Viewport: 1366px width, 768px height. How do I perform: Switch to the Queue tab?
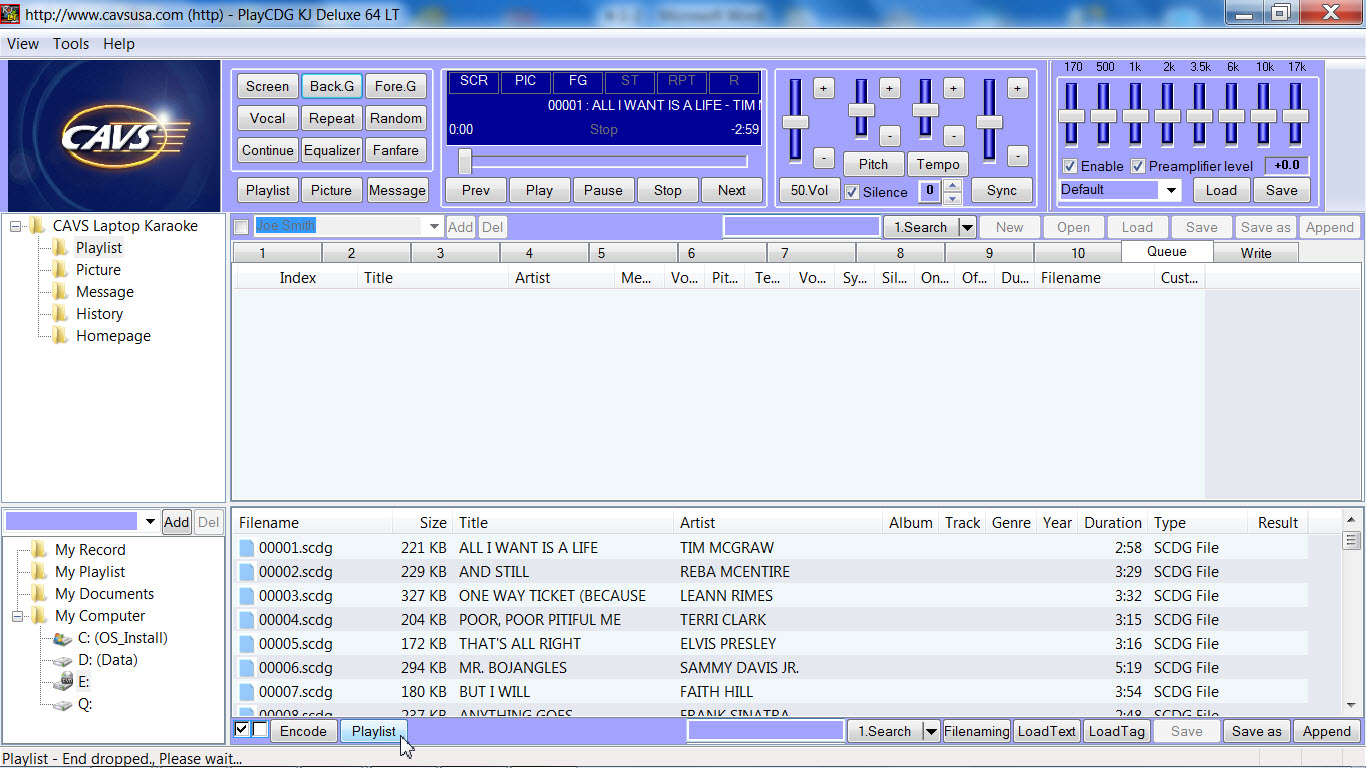coord(1167,252)
